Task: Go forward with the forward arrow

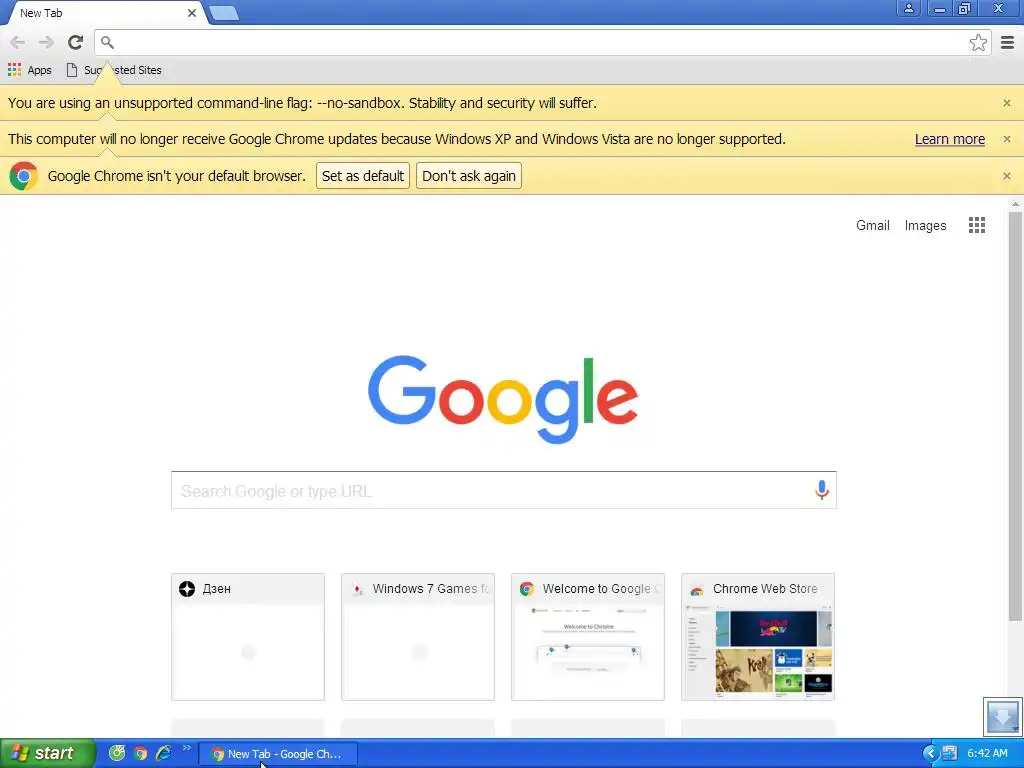Action: coord(46,42)
